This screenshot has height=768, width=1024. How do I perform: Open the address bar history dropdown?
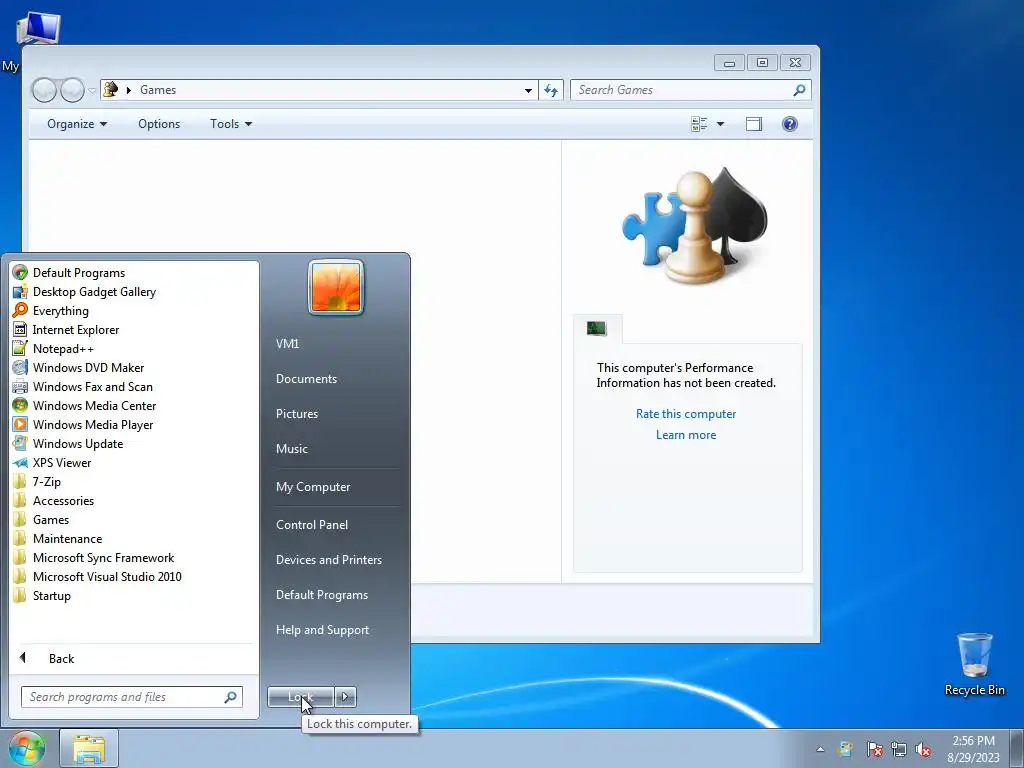click(528, 90)
